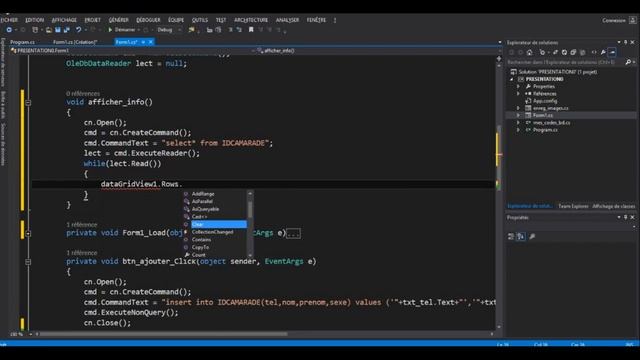This screenshot has height=360, width=640.
Task: Click the Solution Explorer search field
Action: [565, 62]
